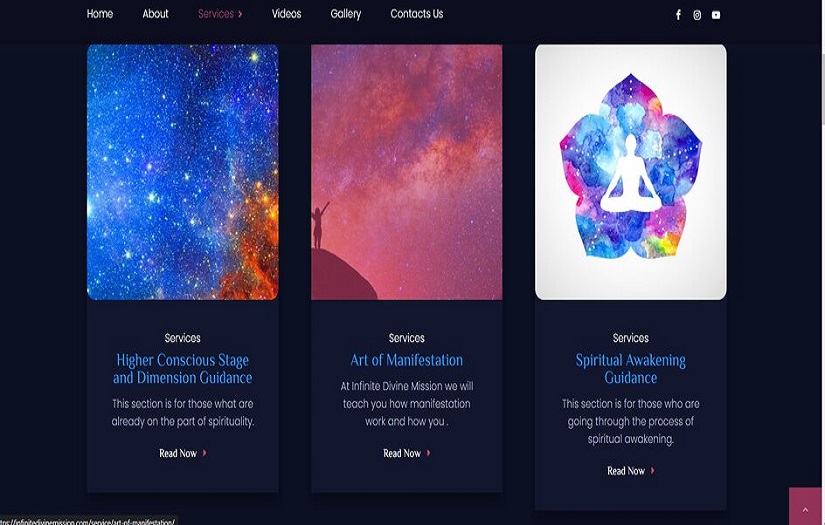Click the scroll-to-top arrow button
The width and height of the screenshot is (825, 525).
pyautogui.click(x=805, y=507)
